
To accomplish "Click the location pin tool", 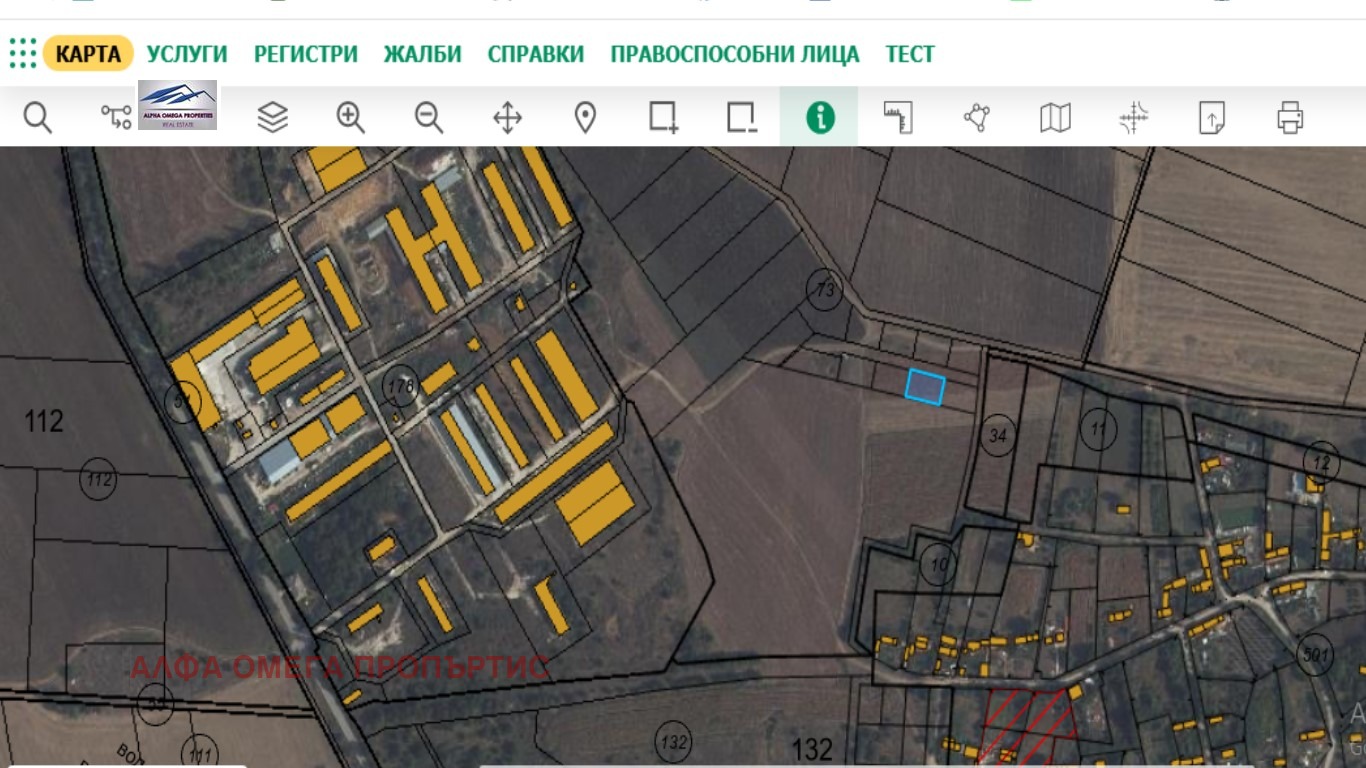I will click(x=585, y=118).
